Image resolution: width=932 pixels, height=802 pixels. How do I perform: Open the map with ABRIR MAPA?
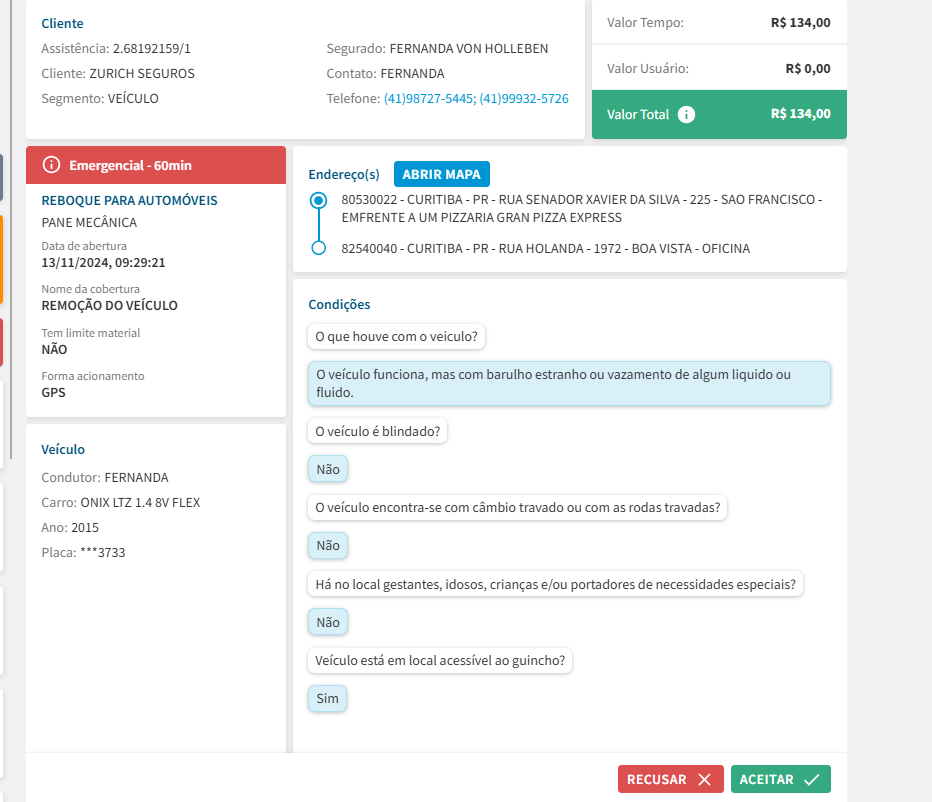[x=441, y=174]
